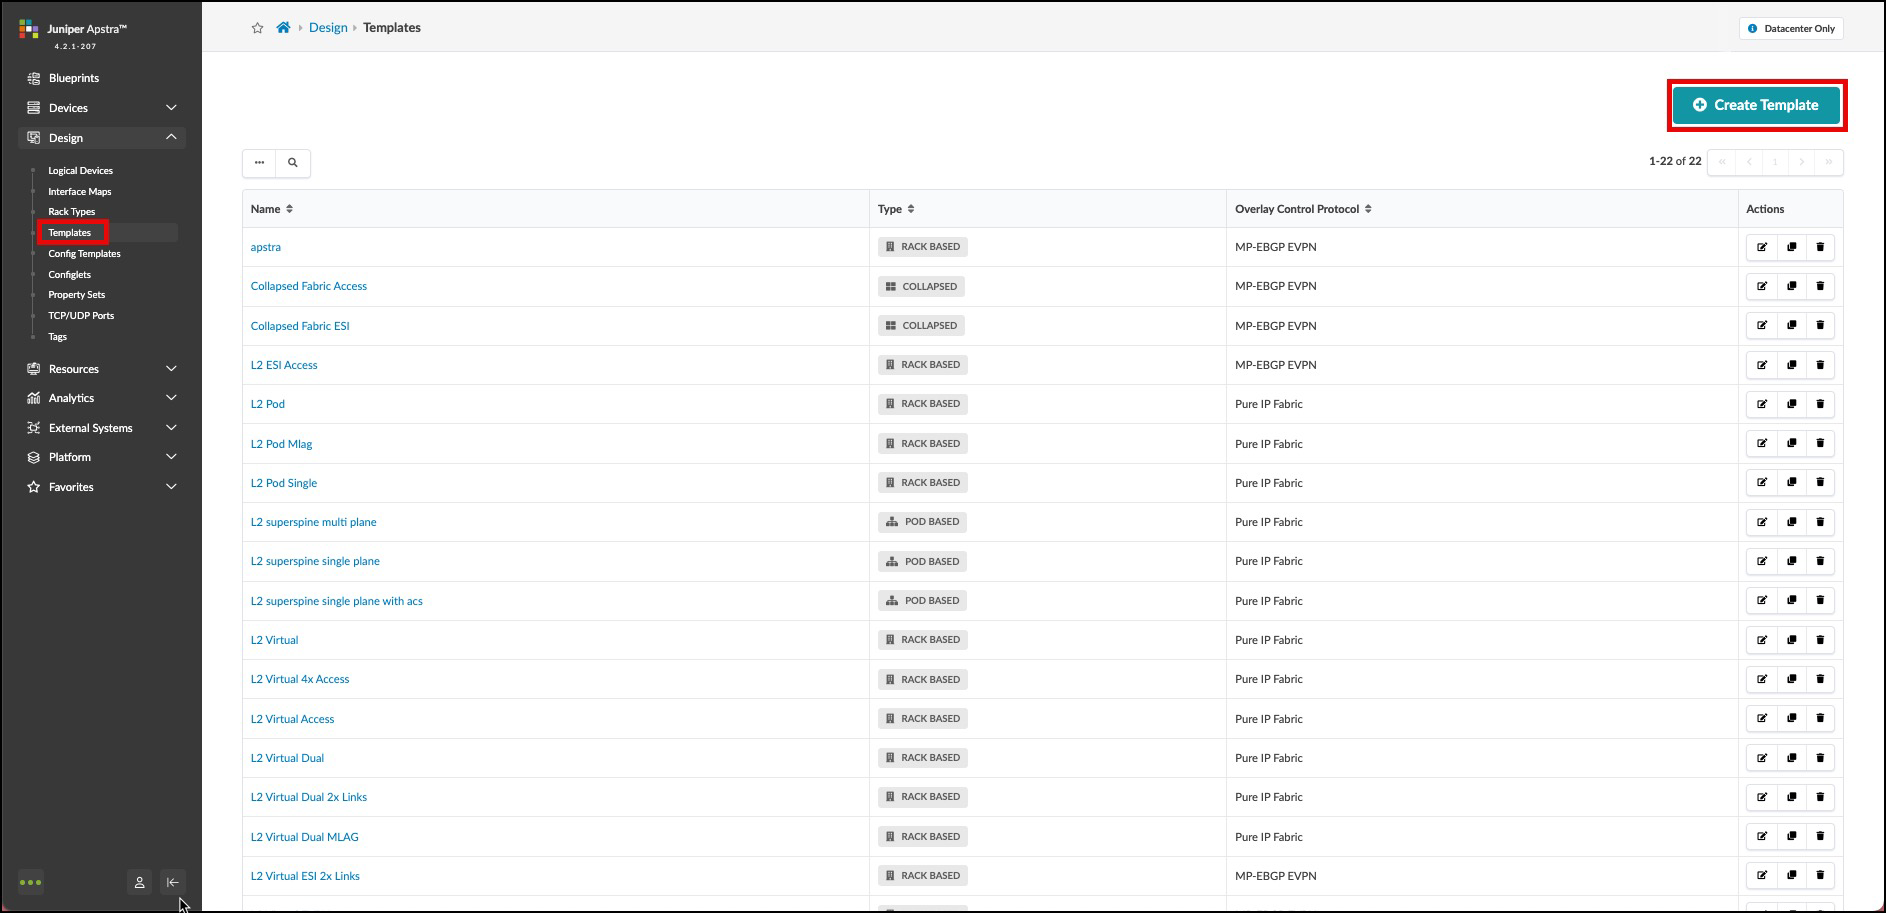Delete the L2 Pod template
Image resolution: width=1886 pixels, height=913 pixels.
(x=1820, y=404)
